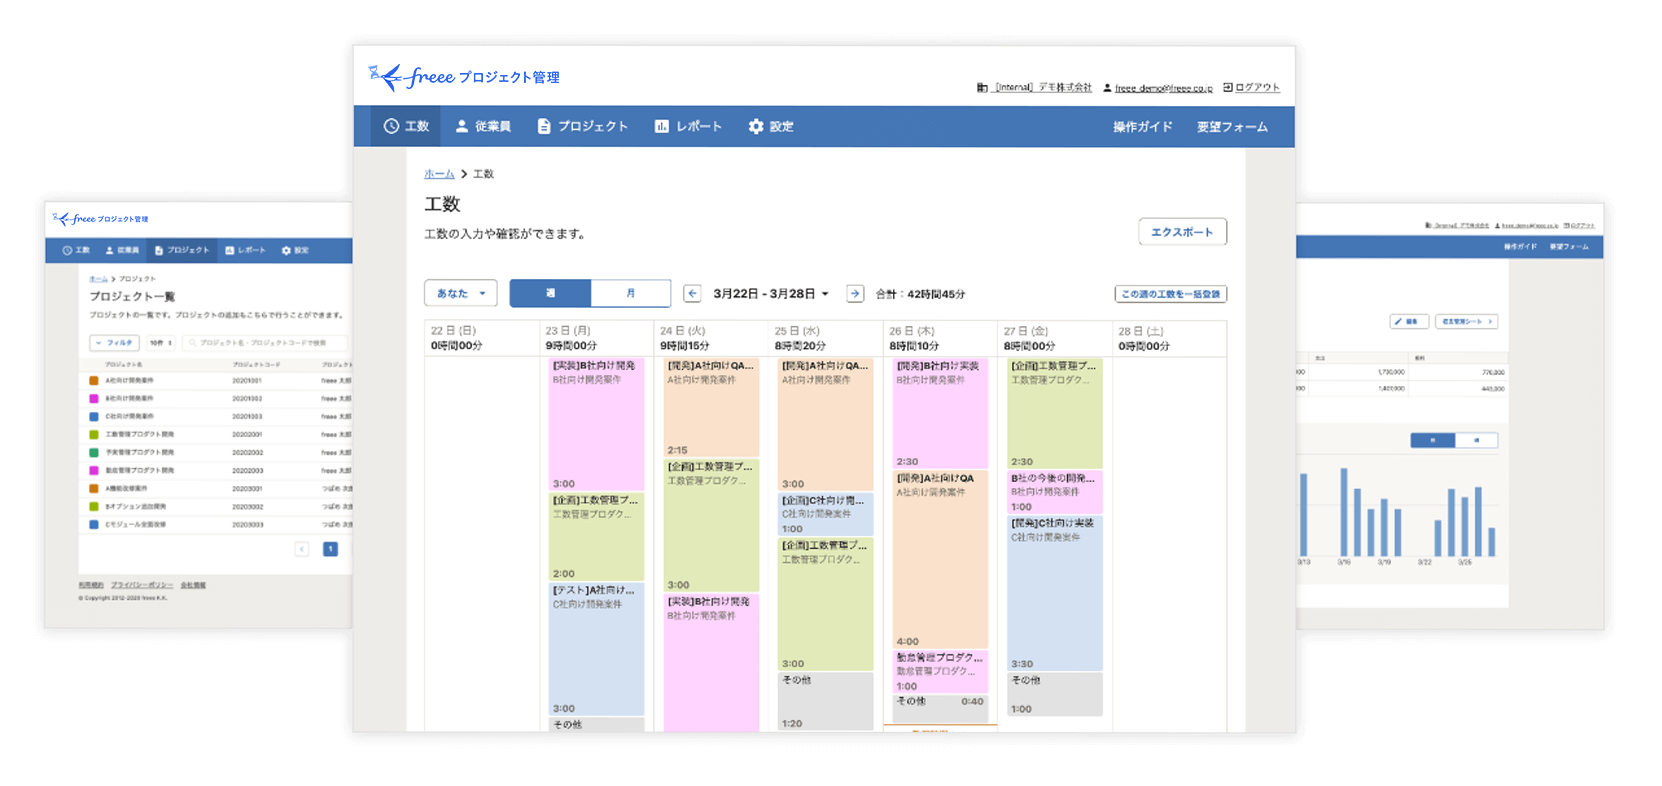Select Cモジュール全面改修 project row
Viewport: 1662px width, 786px height.
(216, 524)
